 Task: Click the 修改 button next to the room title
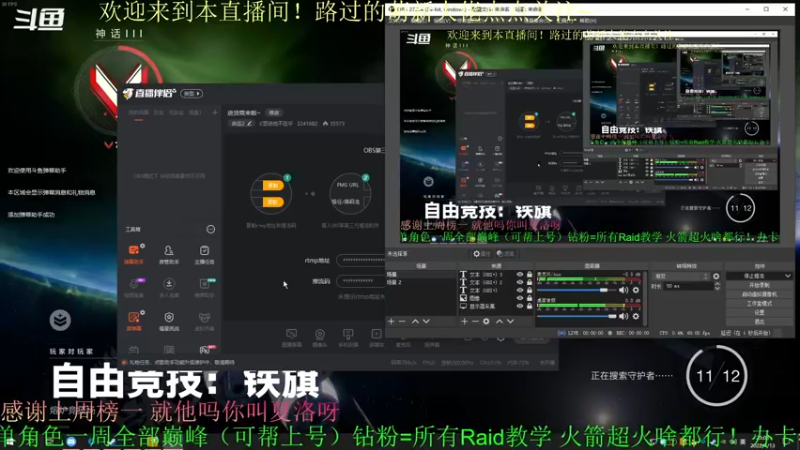pyautogui.click(x=274, y=113)
